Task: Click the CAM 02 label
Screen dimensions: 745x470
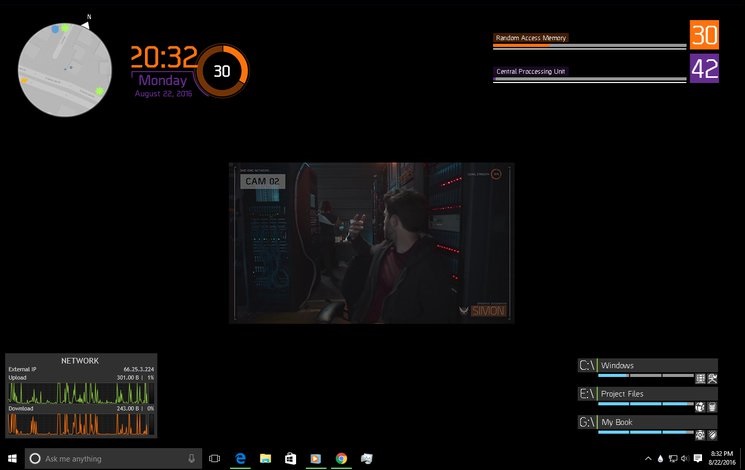Action: (x=262, y=181)
